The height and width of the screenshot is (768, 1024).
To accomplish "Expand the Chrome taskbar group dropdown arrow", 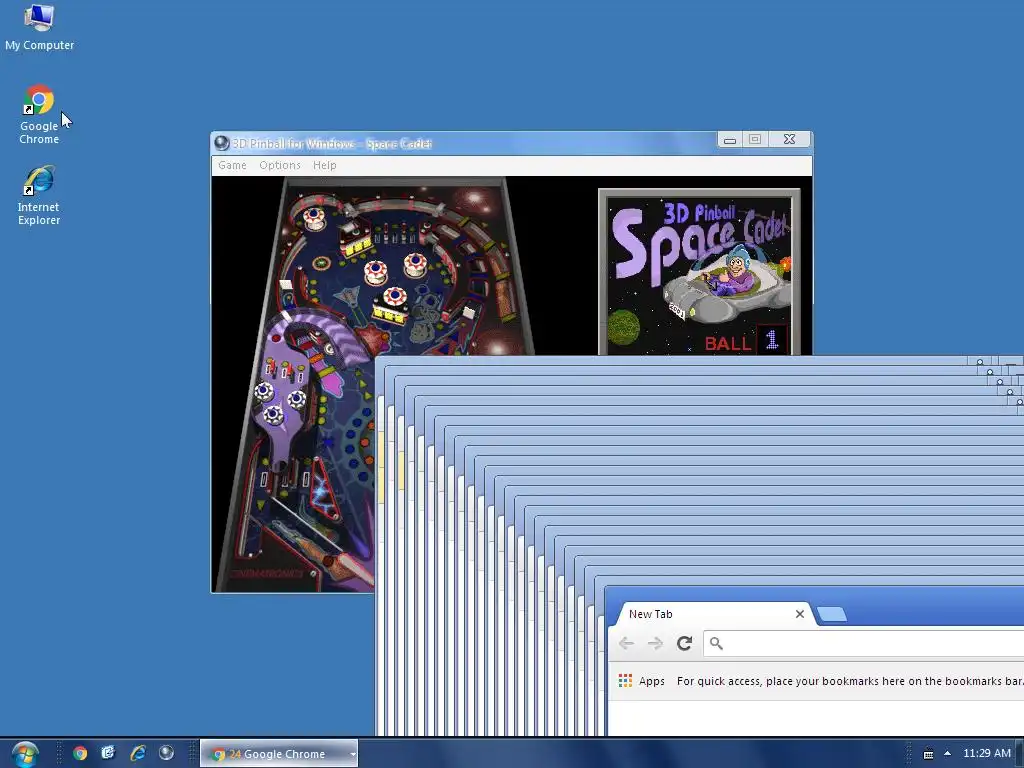I will [353, 754].
